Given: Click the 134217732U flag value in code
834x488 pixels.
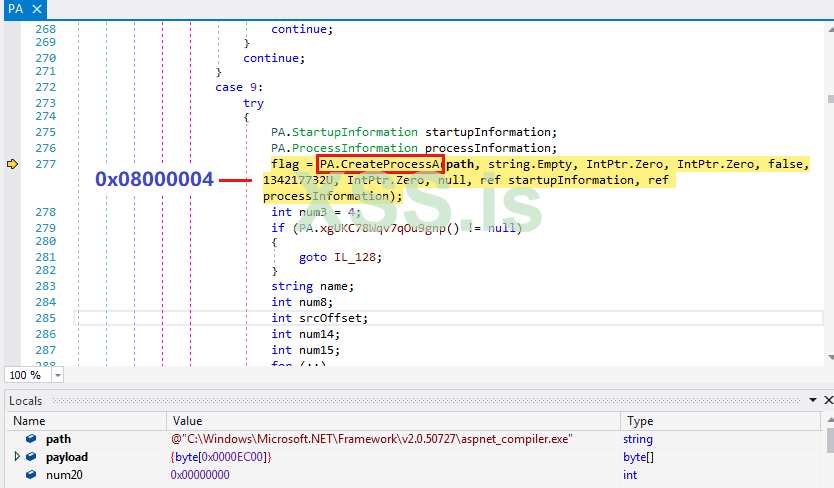Looking at the screenshot, I should pyautogui.click(x=298, y=180).
